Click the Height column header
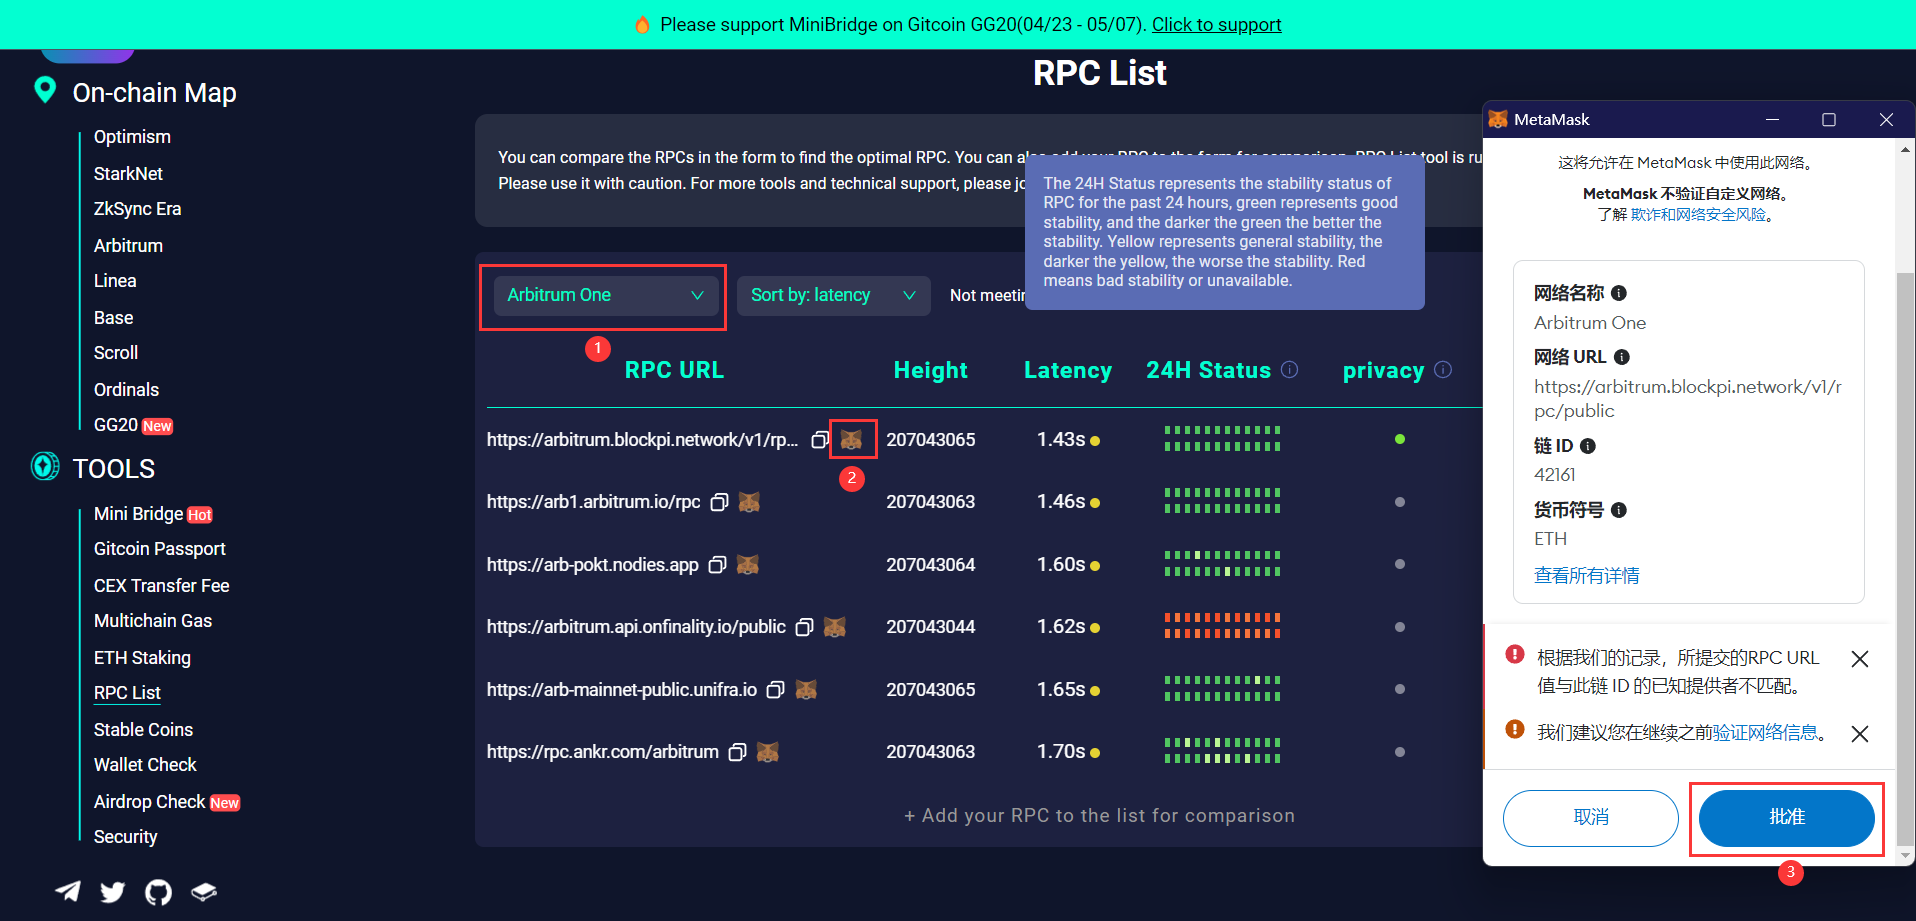The width and height of the screenshot is (1916, 921). 930,371
